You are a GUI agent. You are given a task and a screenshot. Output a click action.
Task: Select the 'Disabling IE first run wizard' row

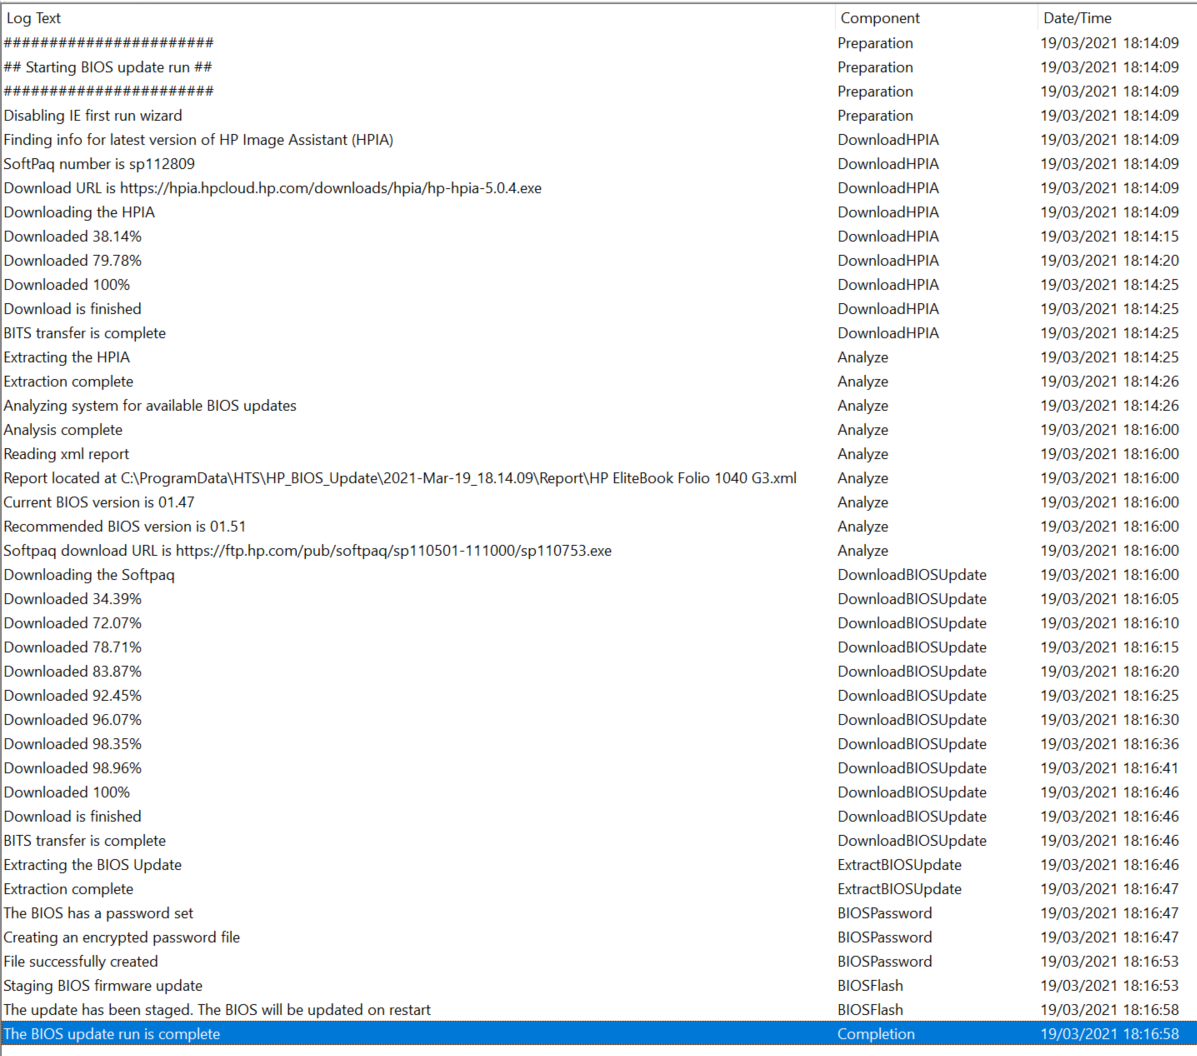[x=93, y=115]
